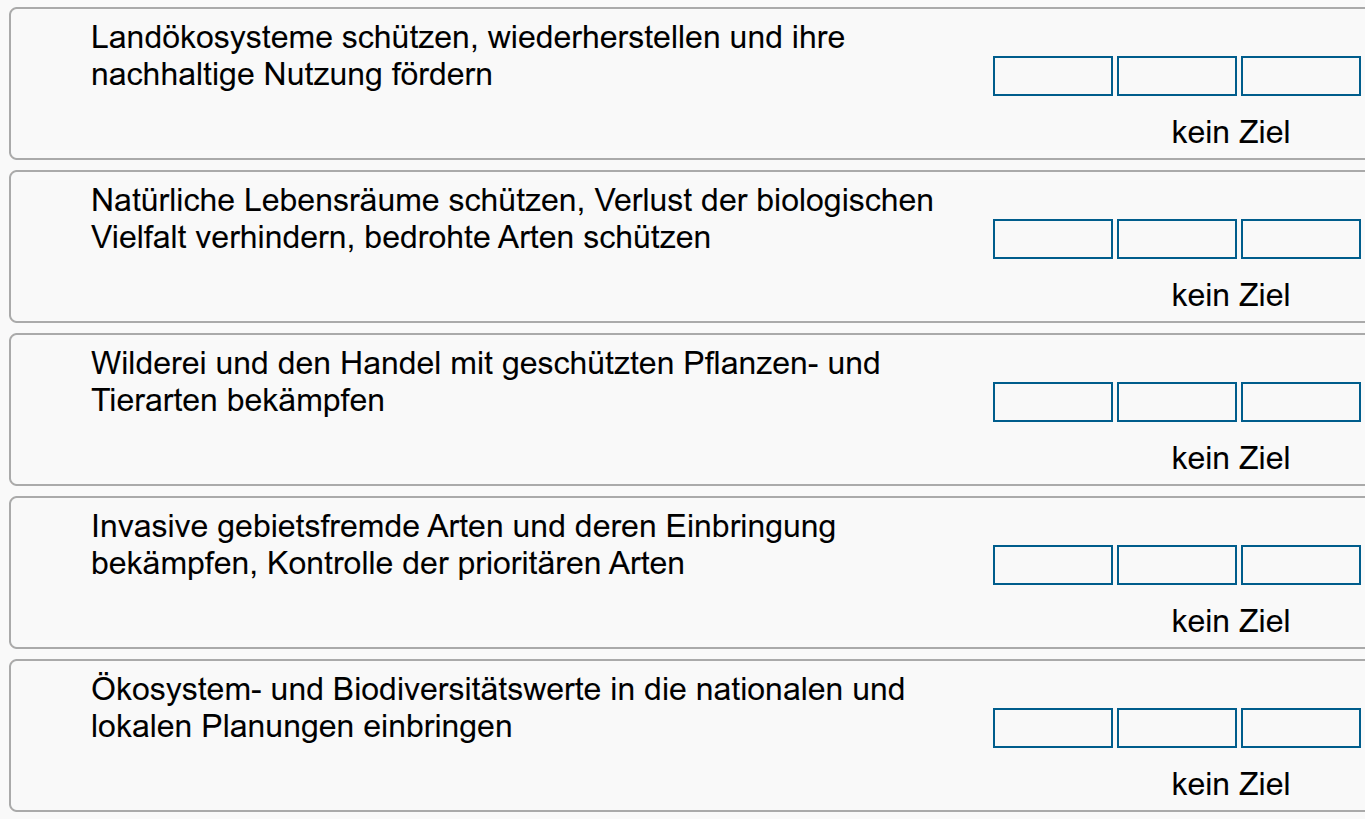The width and height of the screenshot is (1365, 819).
Task: Select middle rating box for Landökosysteme schützen
Action: [x=1177, y=76]
